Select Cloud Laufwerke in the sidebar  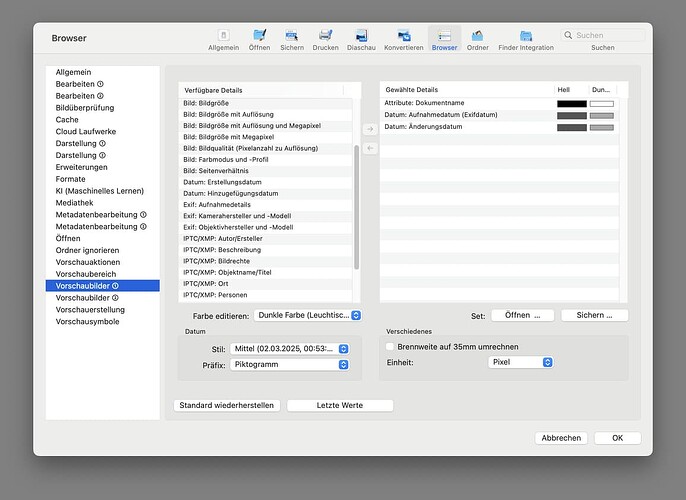pos(102,131)
